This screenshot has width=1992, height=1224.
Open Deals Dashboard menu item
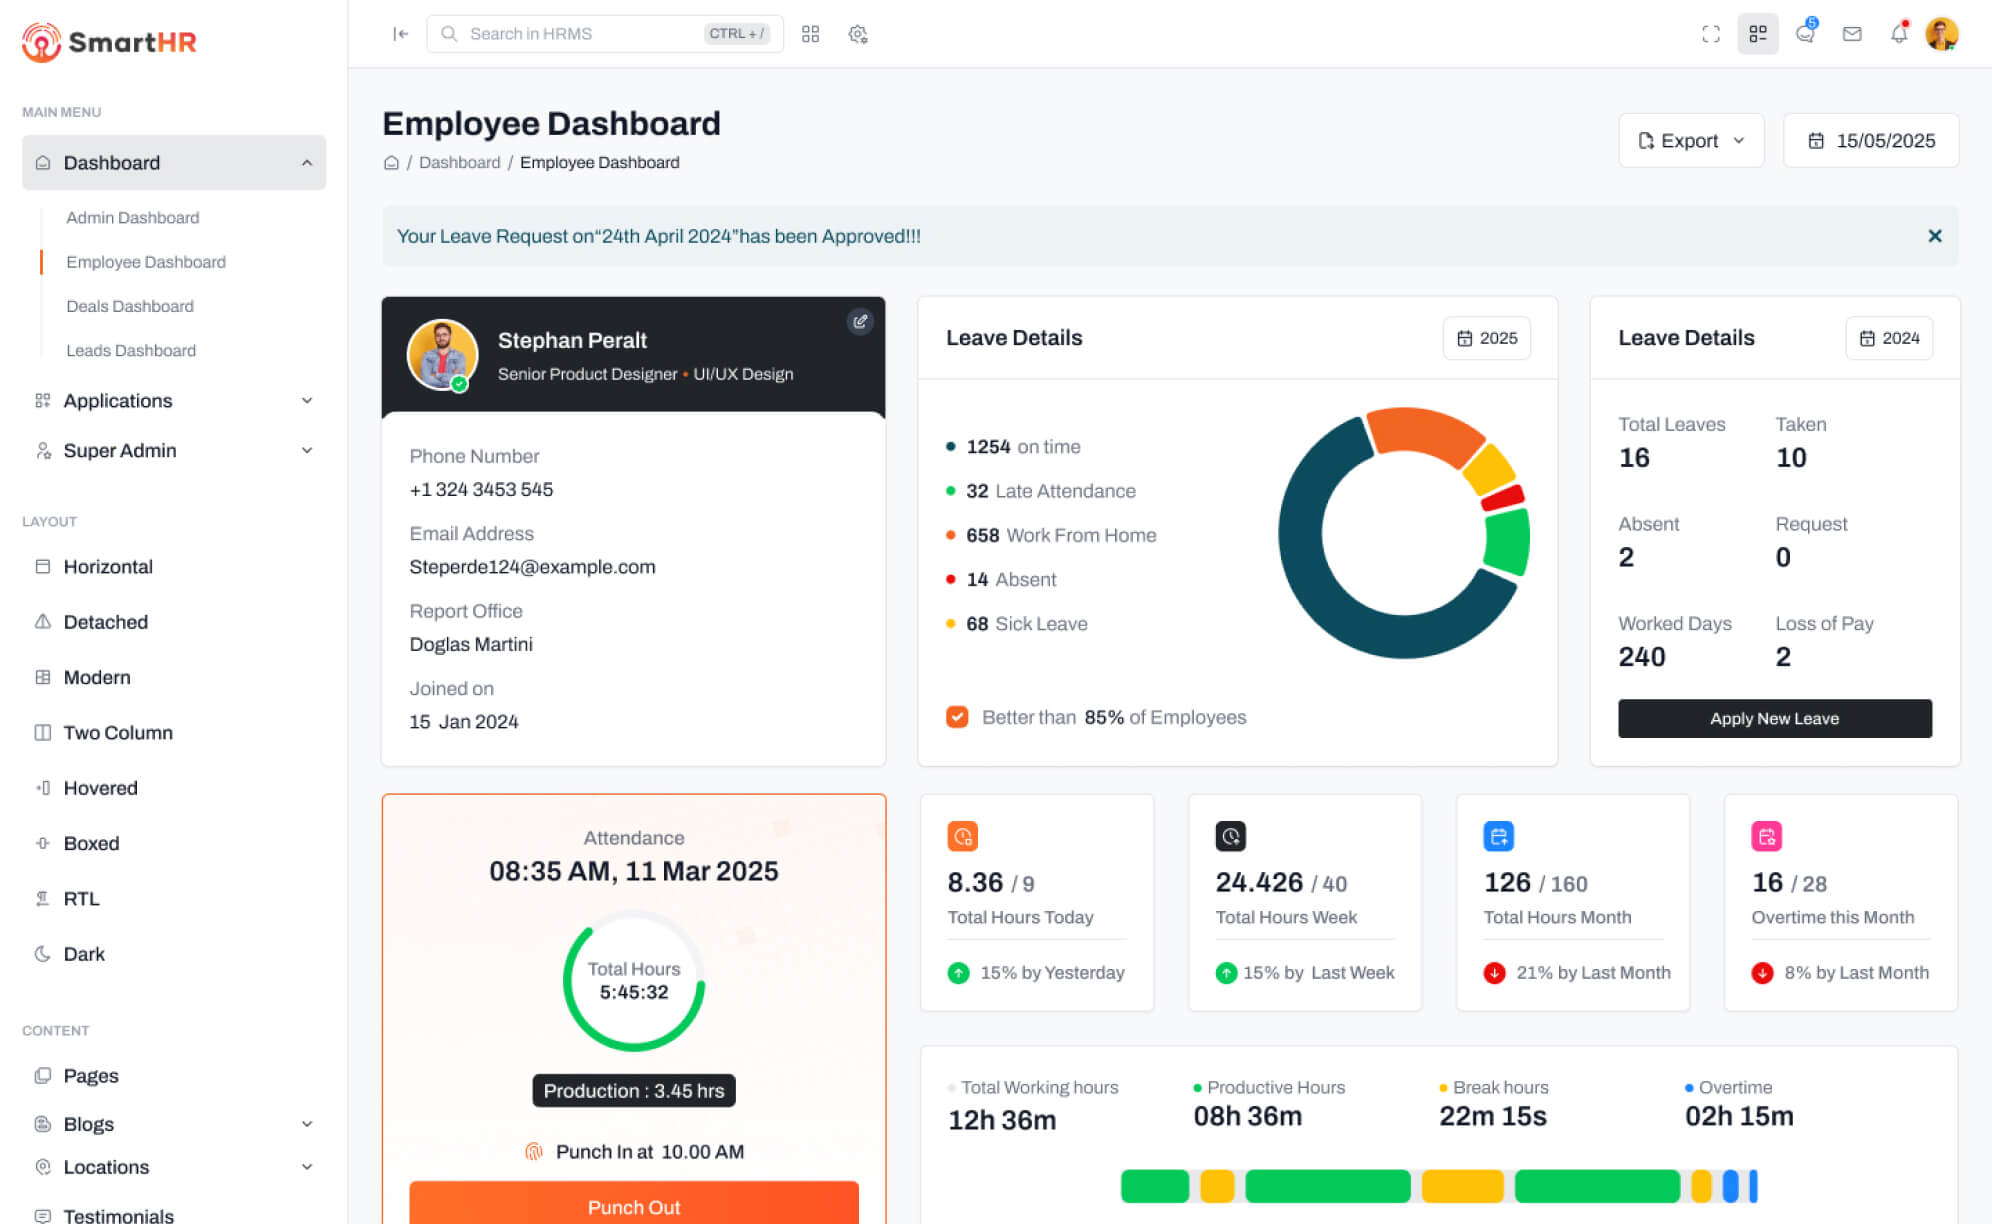(130, 306)
